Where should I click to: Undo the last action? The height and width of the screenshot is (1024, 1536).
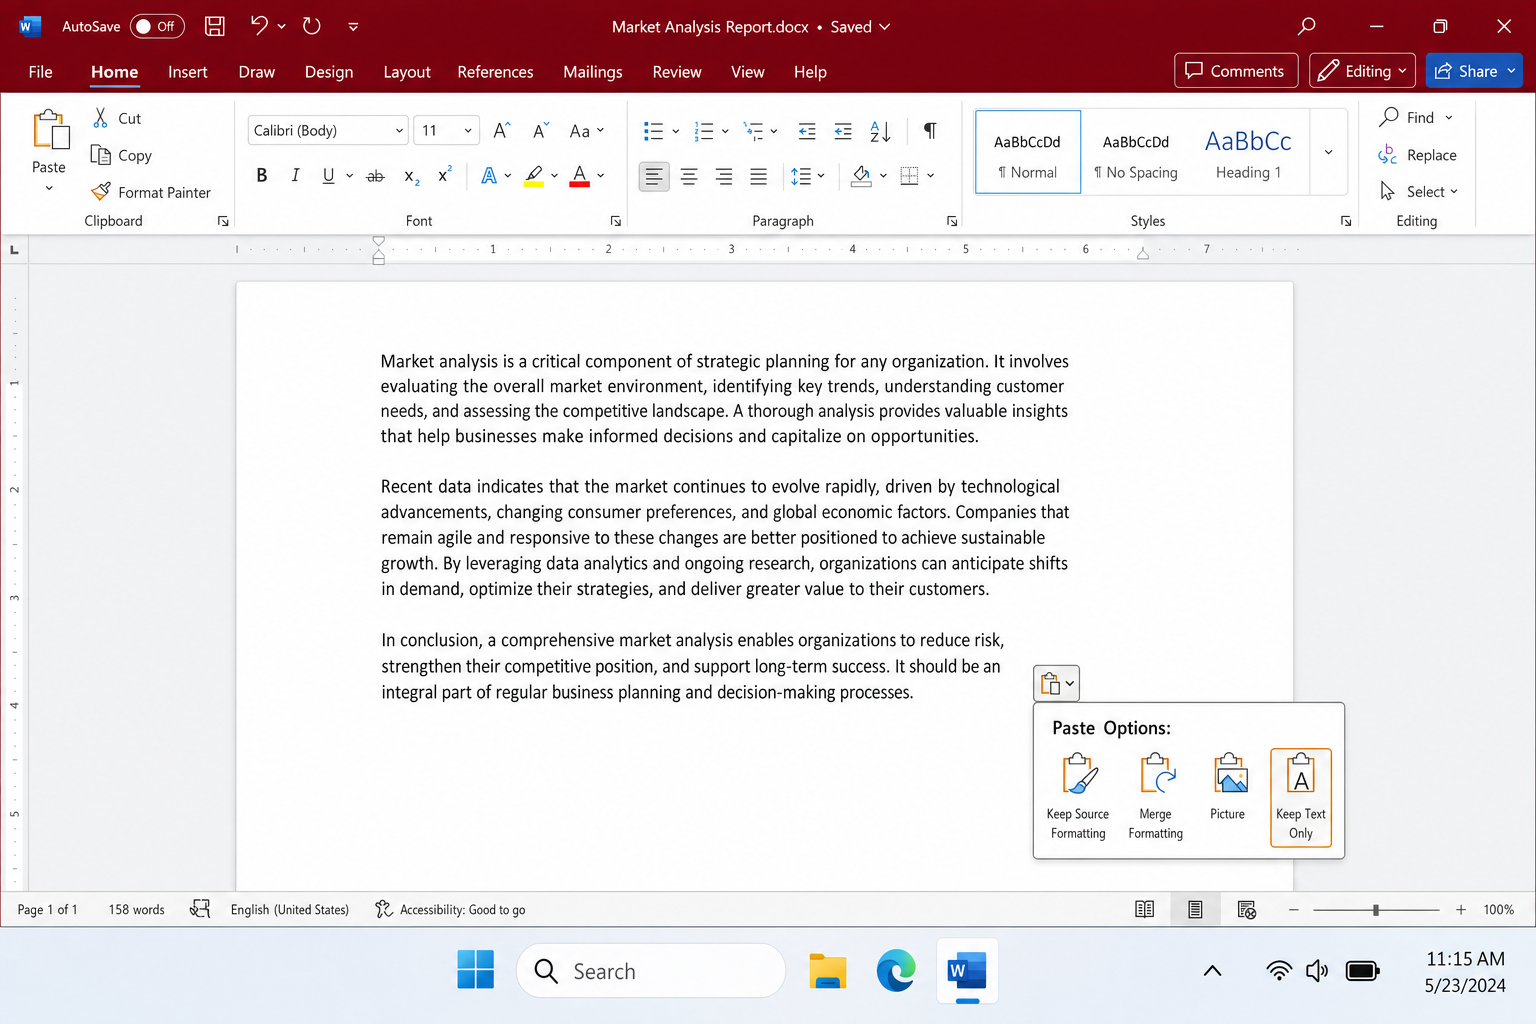click(x=259, y=26)
